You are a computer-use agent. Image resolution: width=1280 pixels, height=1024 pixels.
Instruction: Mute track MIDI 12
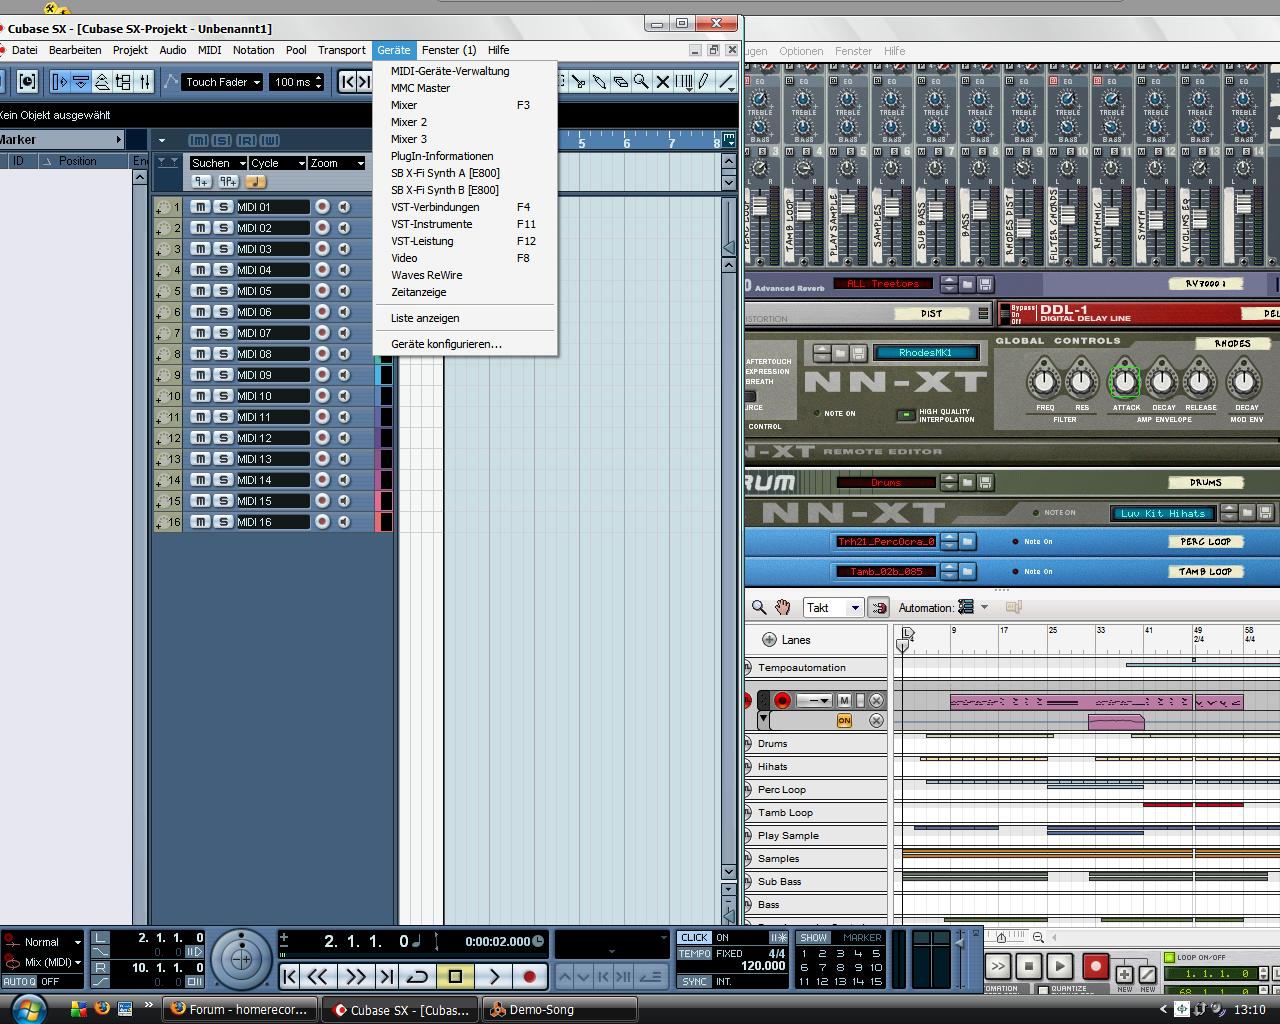point(200,438)
